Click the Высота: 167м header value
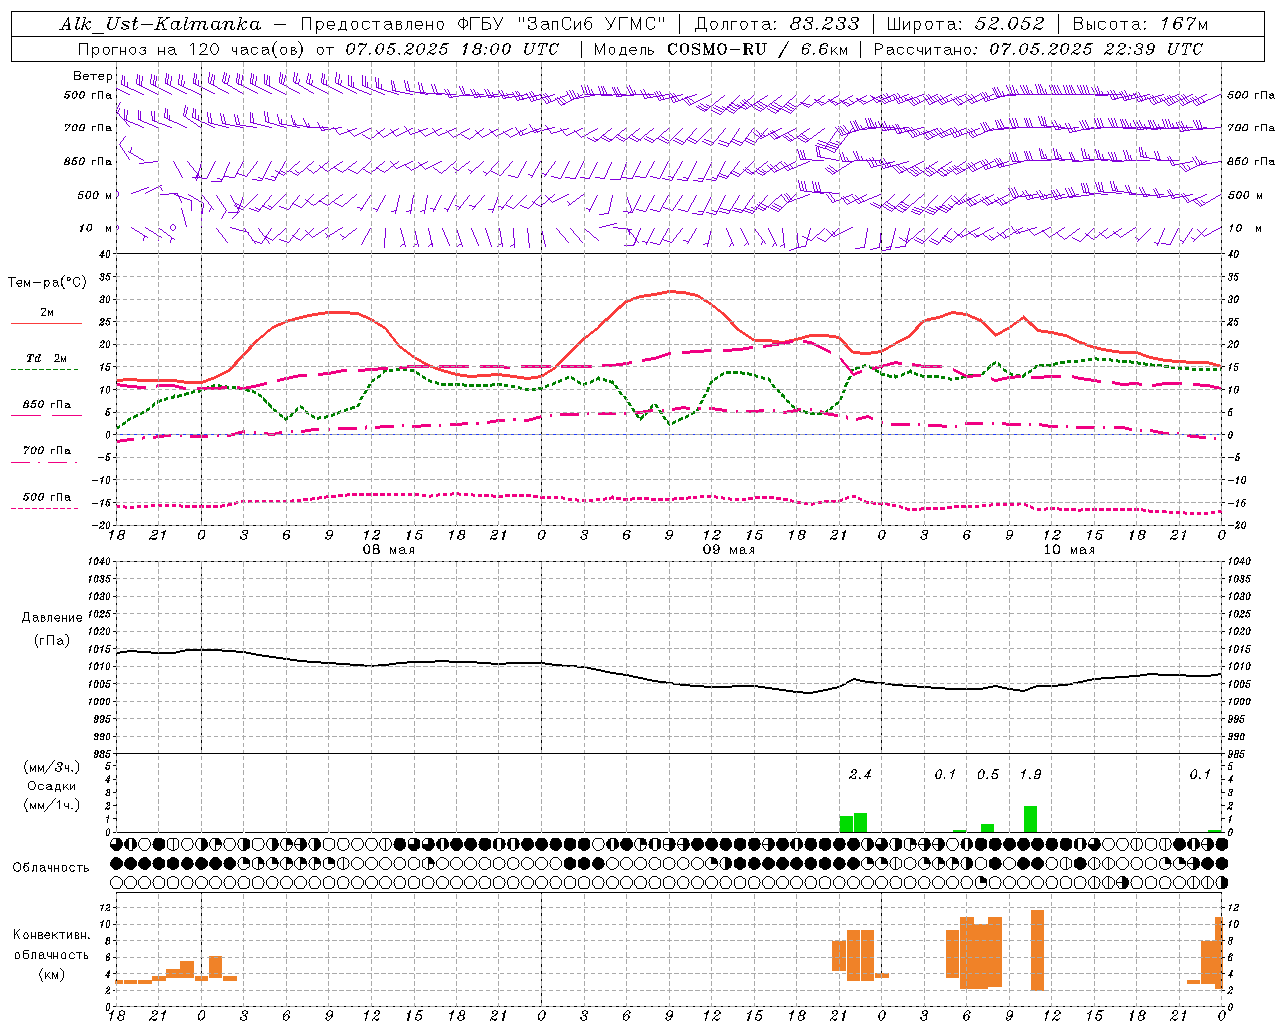Screen dimensions: 1280x1024 pyautogui.click(x=1140, y=24)
